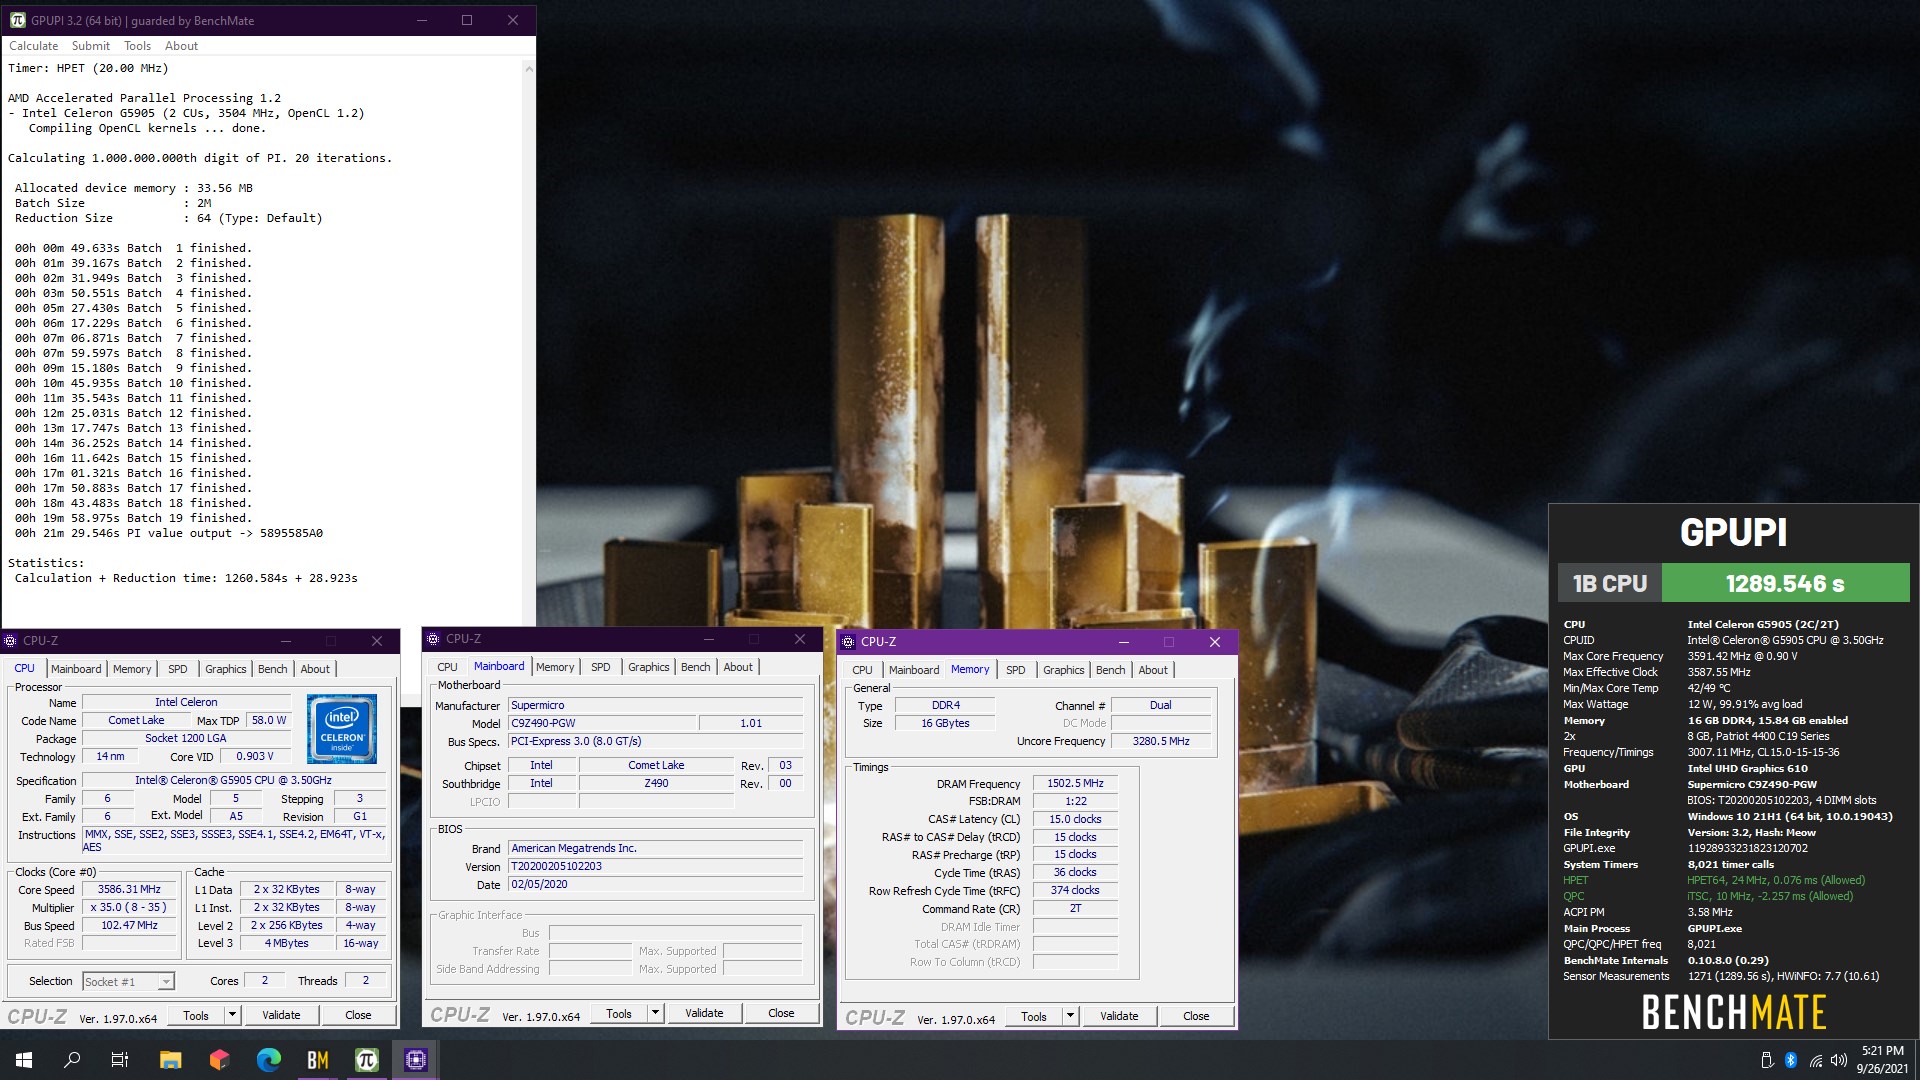The width and height of the screenshot is (1920, 1080).
Task: Expand Tools dropdown arrow in Mainboard window
Action: [655, 1013]
